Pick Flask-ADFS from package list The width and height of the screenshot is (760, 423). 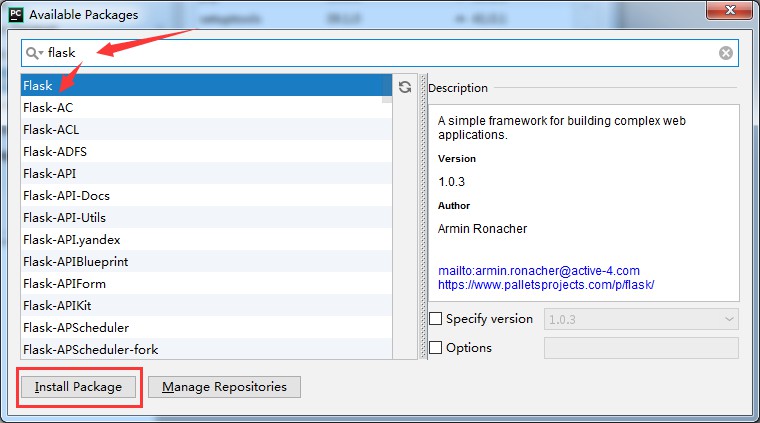point(54,151)
